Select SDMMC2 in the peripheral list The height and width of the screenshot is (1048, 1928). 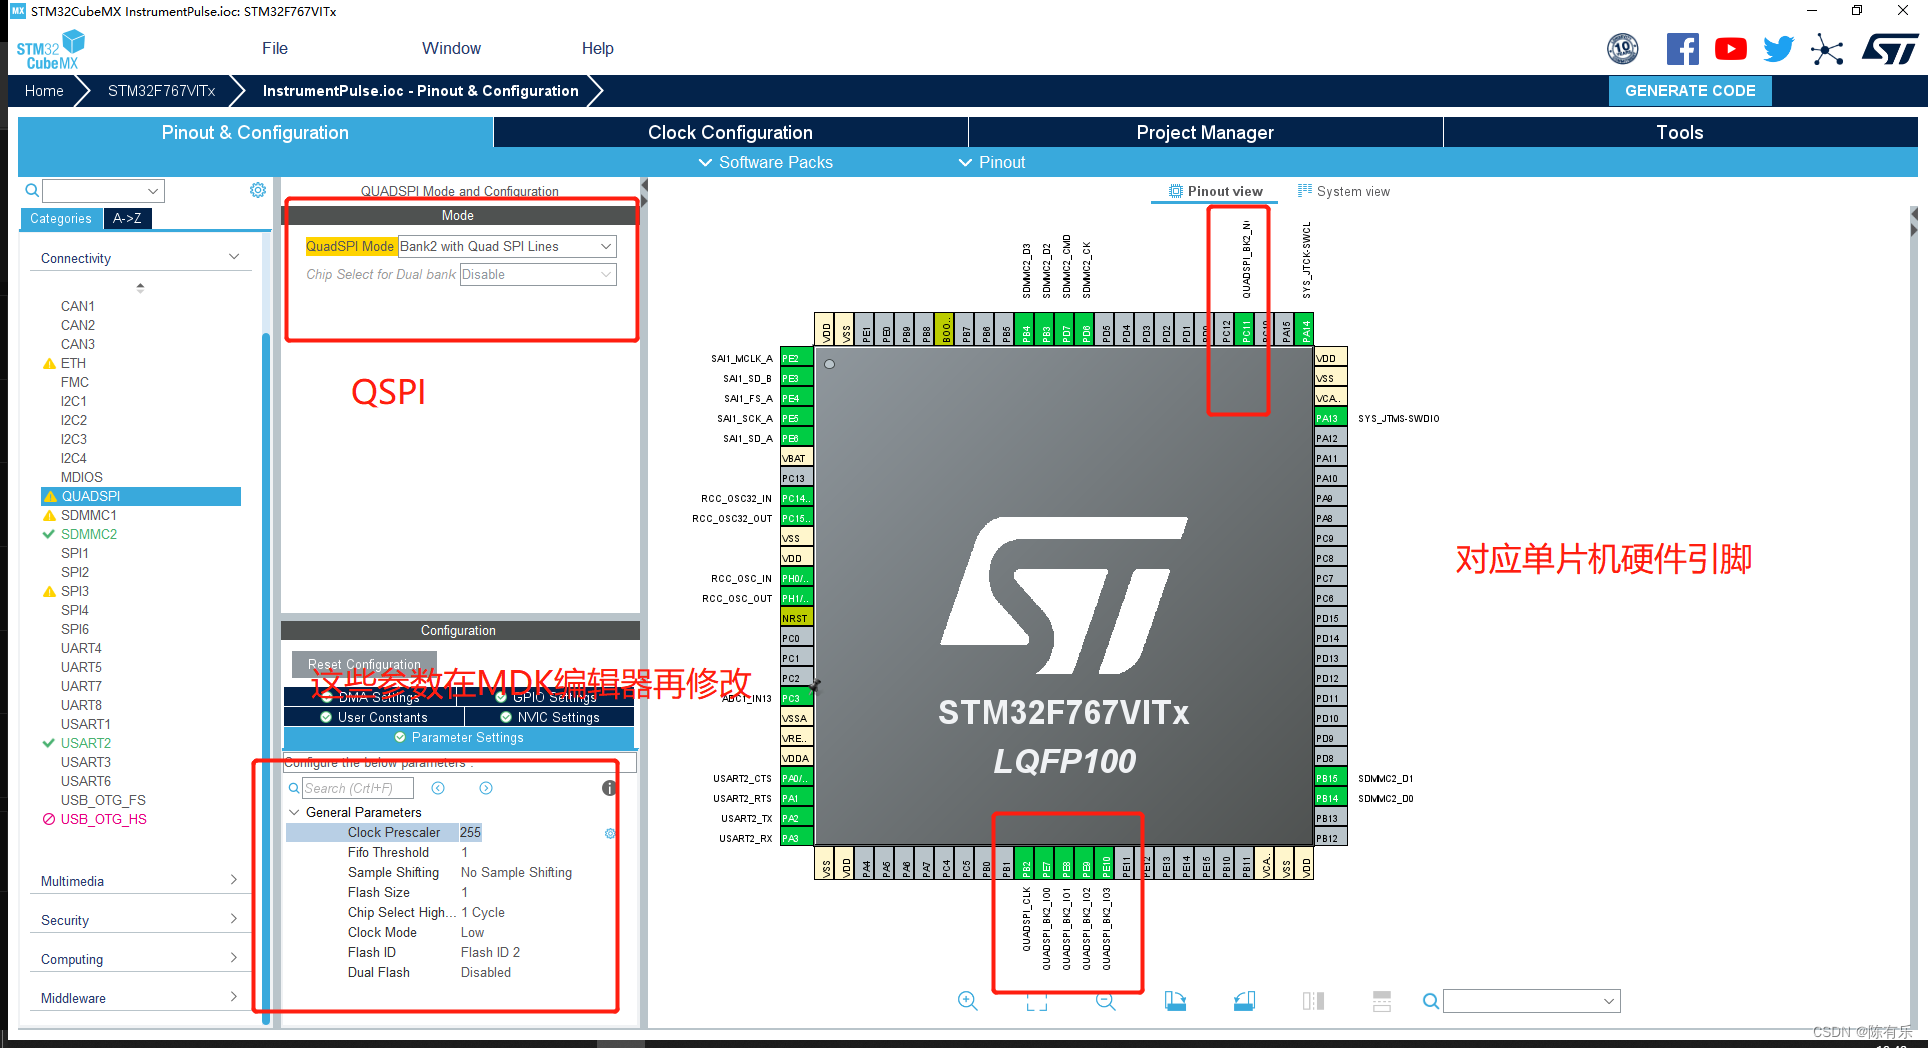[89, 534]
